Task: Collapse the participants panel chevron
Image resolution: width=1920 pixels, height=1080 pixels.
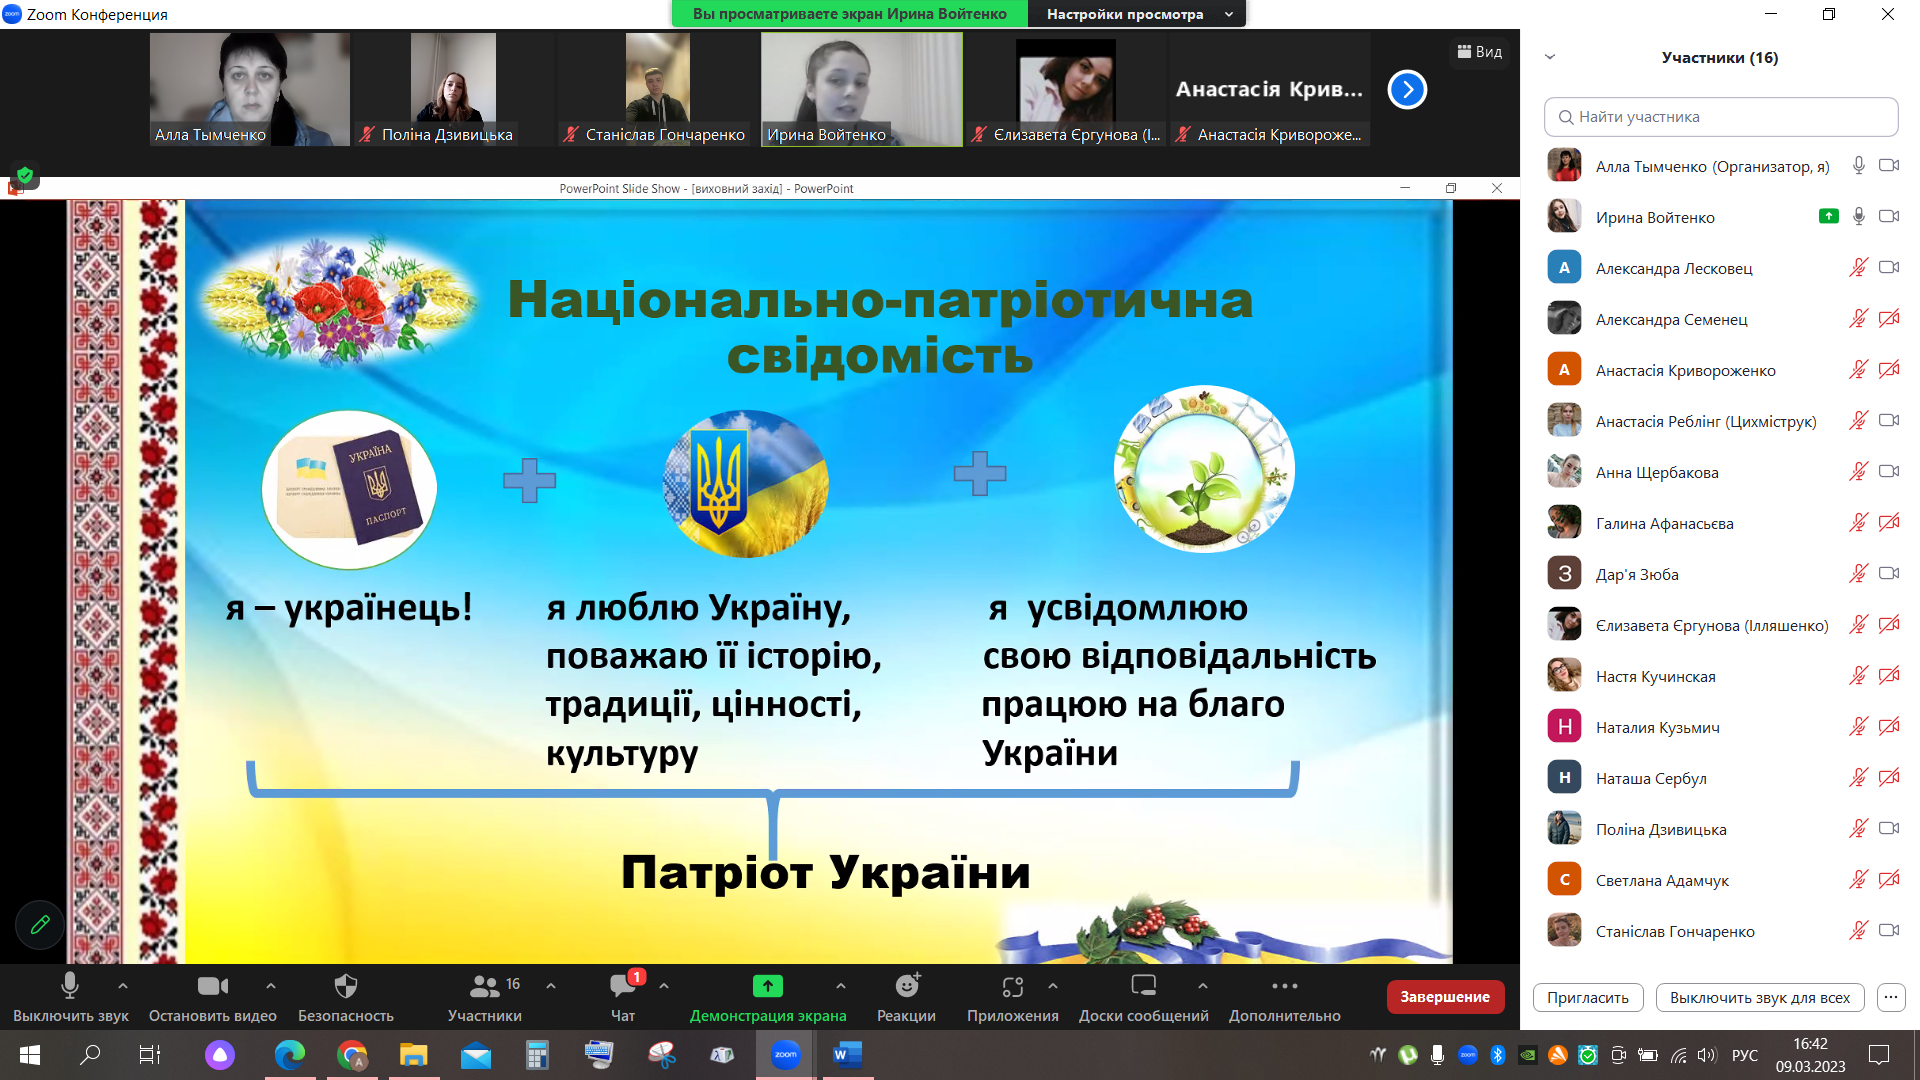Action: (1550, 57)
